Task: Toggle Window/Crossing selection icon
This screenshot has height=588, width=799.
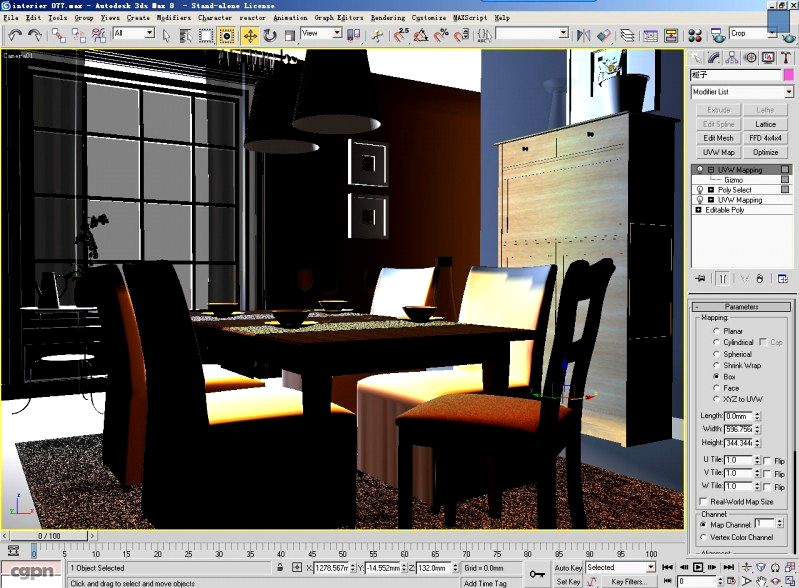Action: tap(226, 35)
